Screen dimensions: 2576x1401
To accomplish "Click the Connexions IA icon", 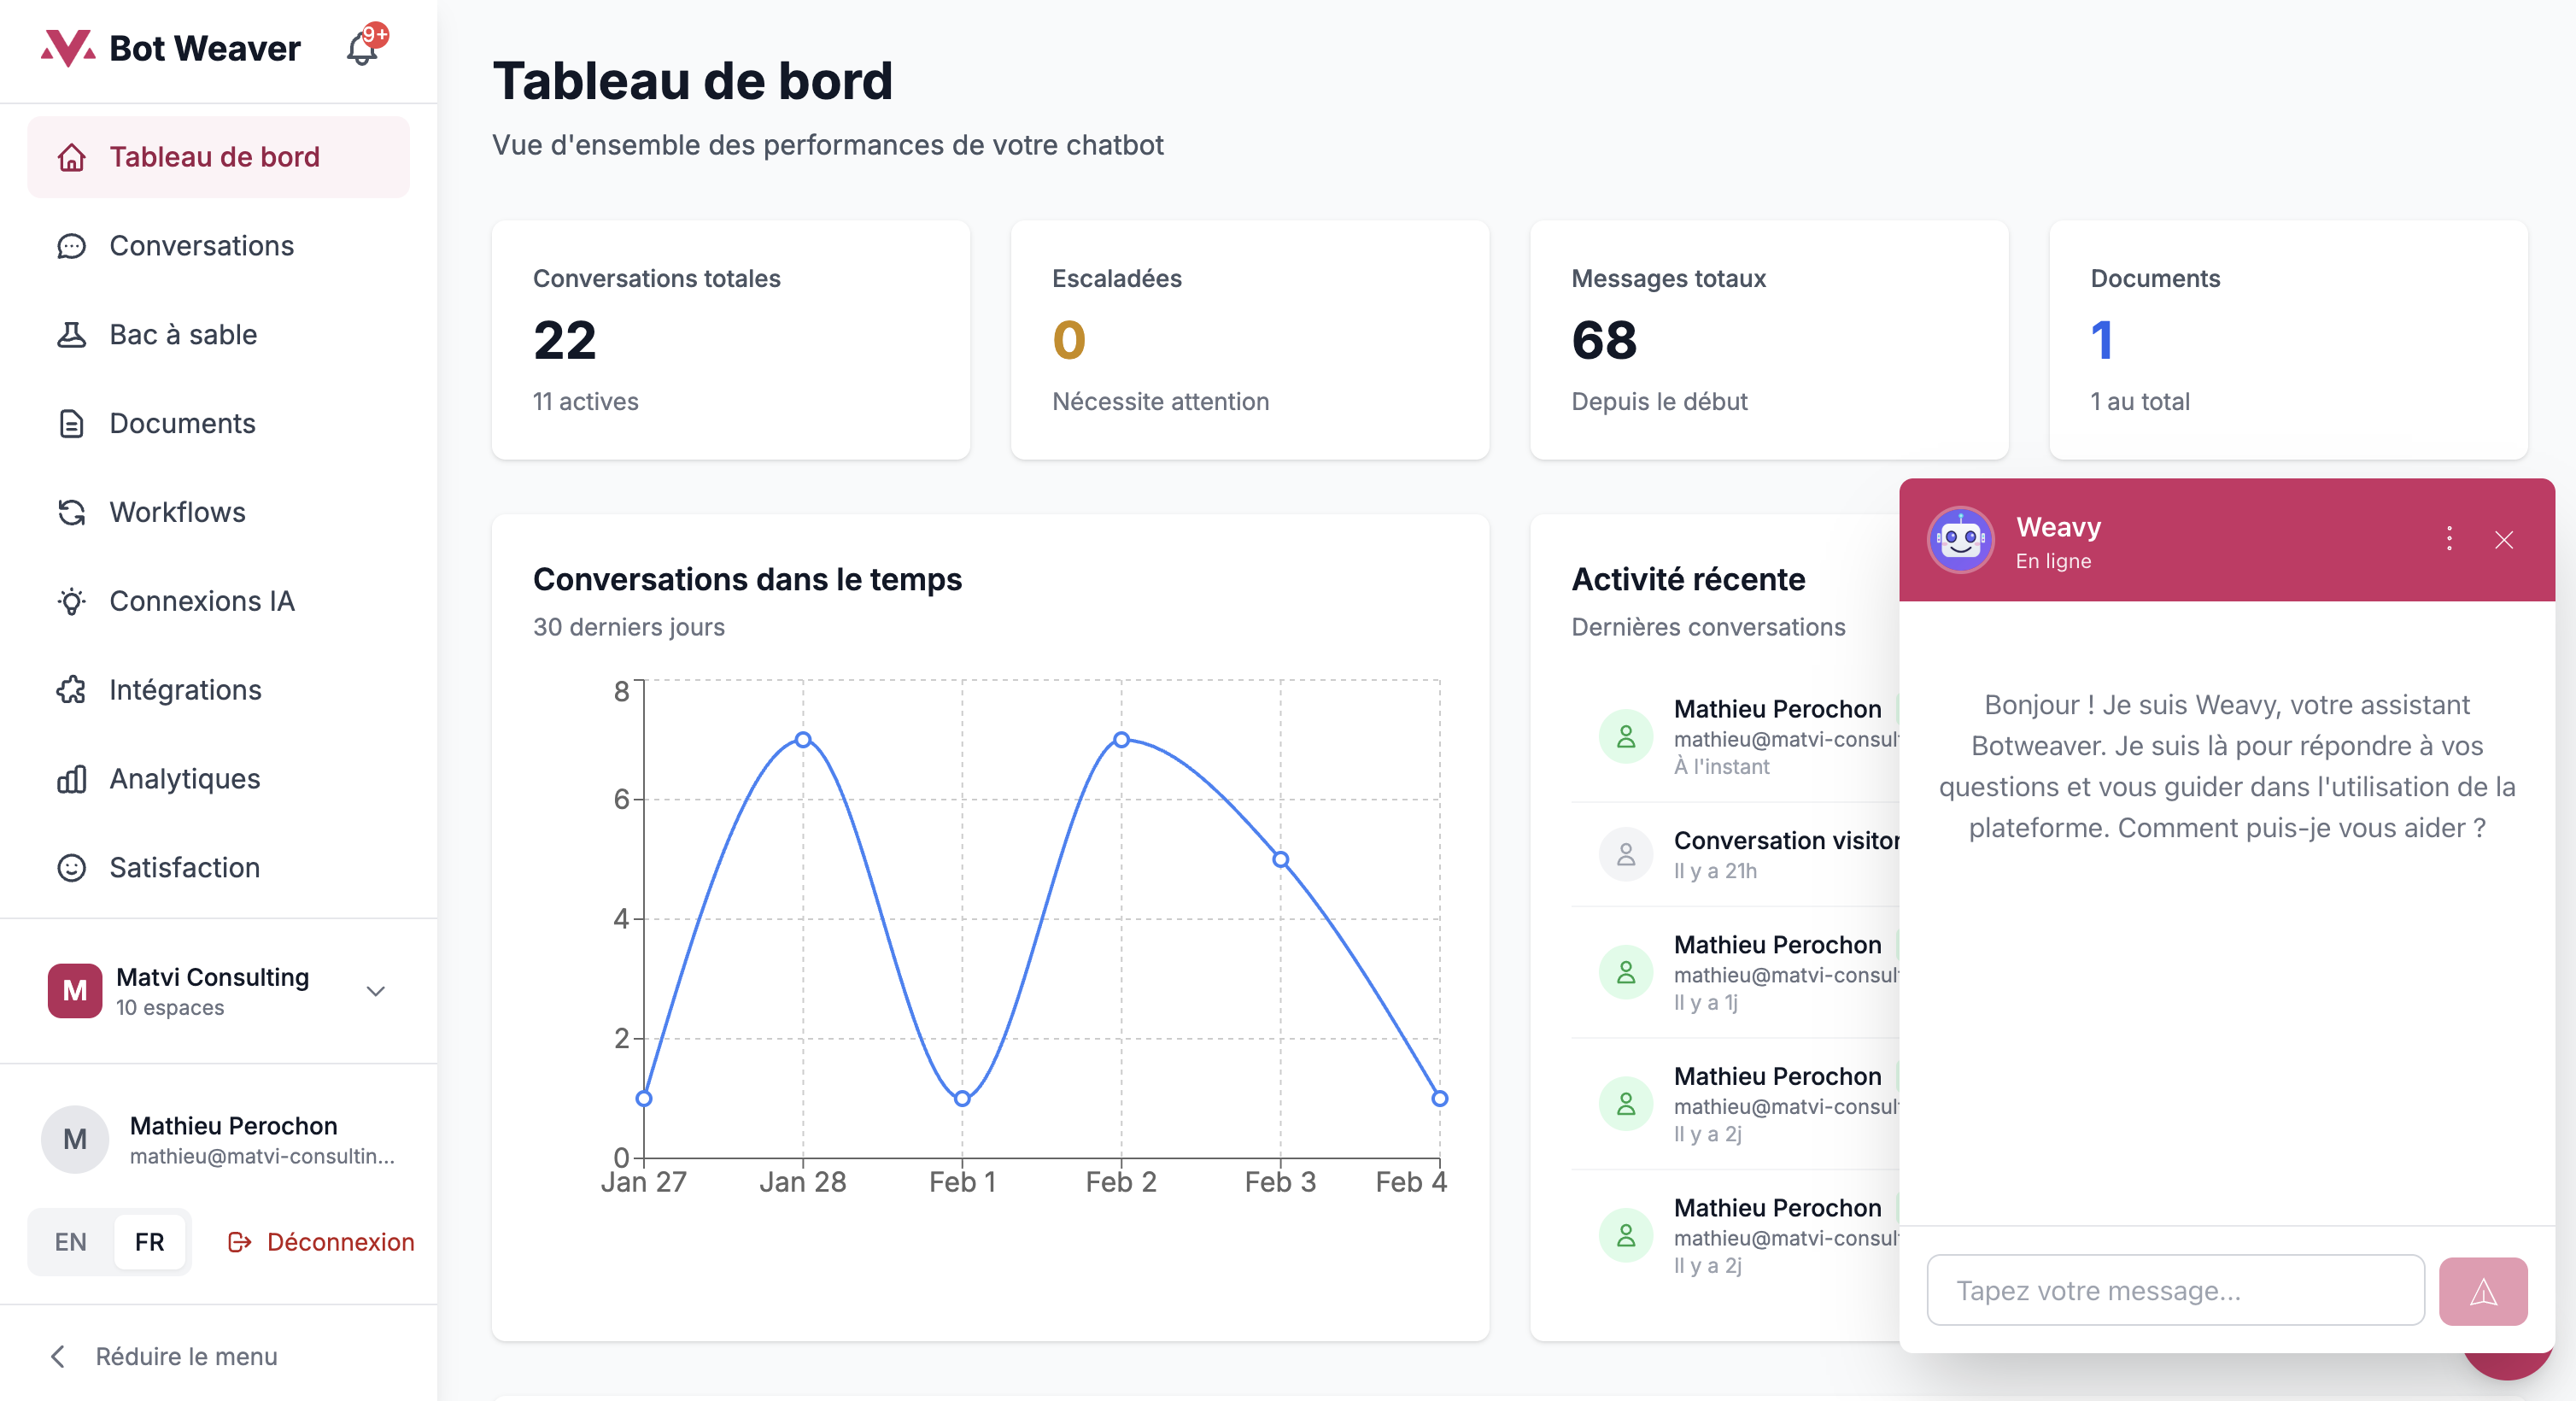I will coord(71,601).
